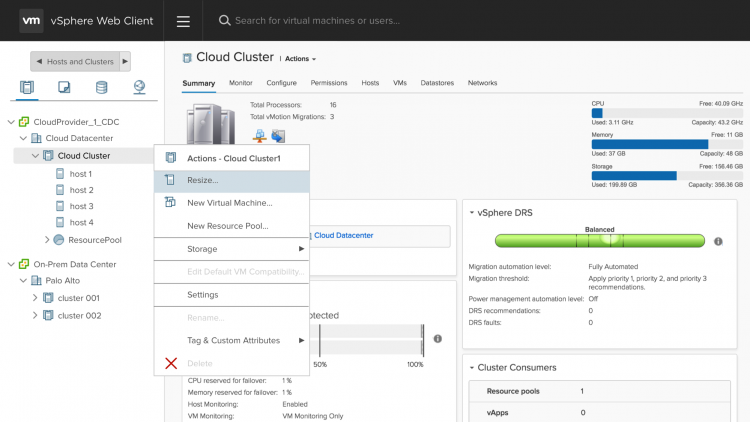Click the info icon beside the DRS balance bar
The image size is (750, 422).
pos(718,241)
